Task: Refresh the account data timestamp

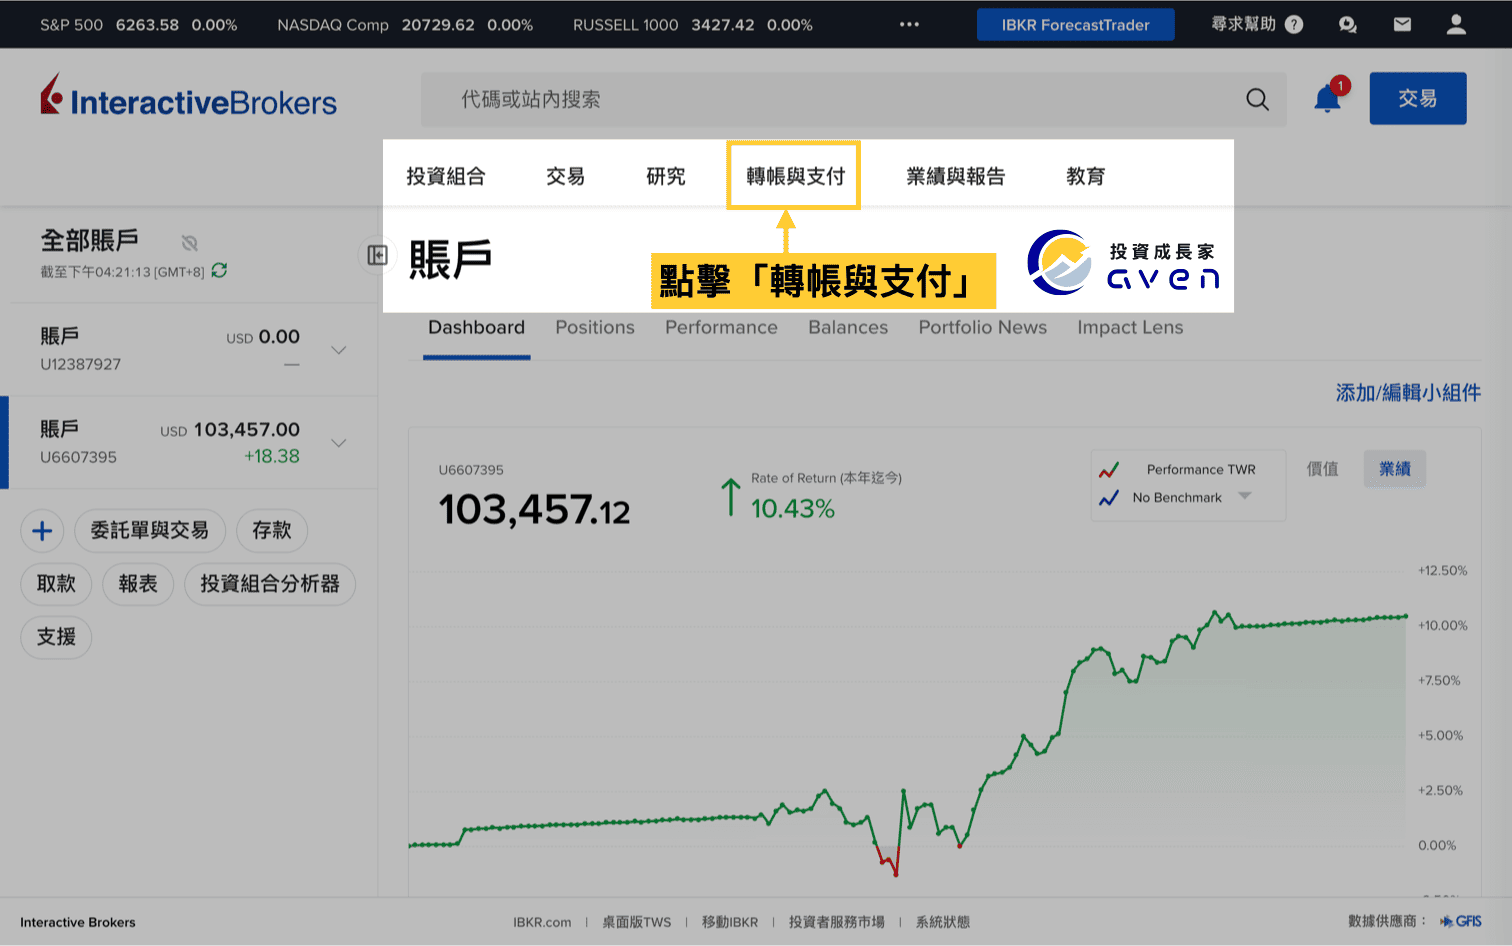Action: pos(220,271)
